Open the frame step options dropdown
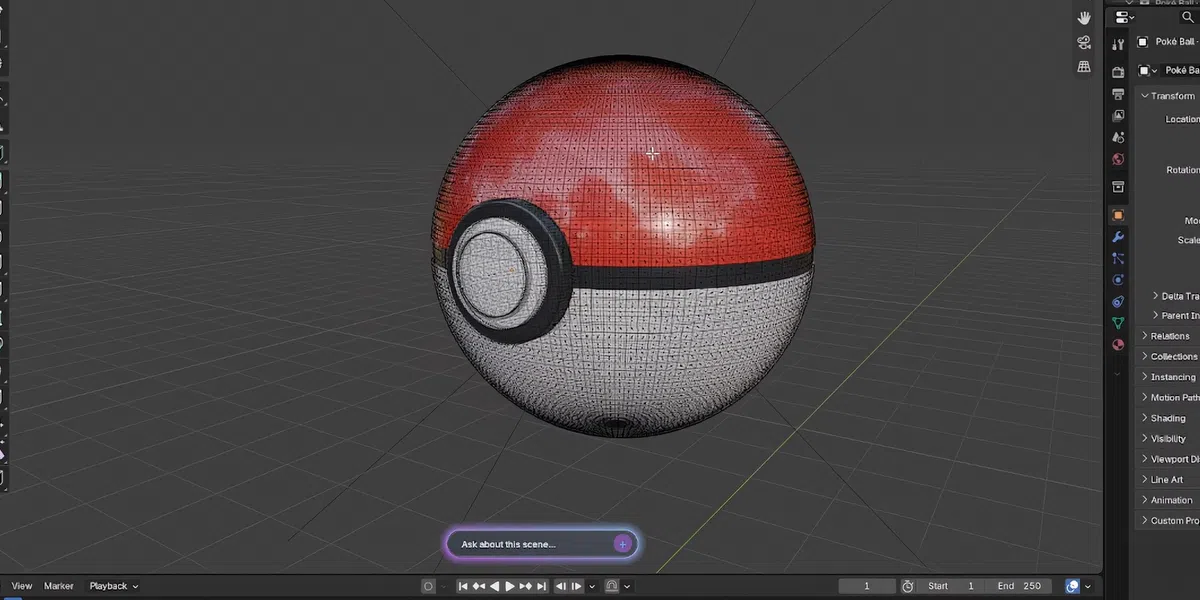 pyautogui.click(x=592, y=586)
